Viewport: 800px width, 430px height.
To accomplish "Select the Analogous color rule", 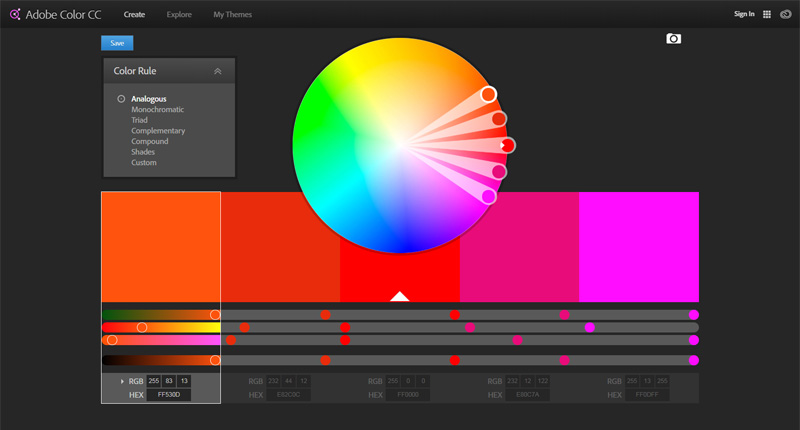I will coord(148,99).
